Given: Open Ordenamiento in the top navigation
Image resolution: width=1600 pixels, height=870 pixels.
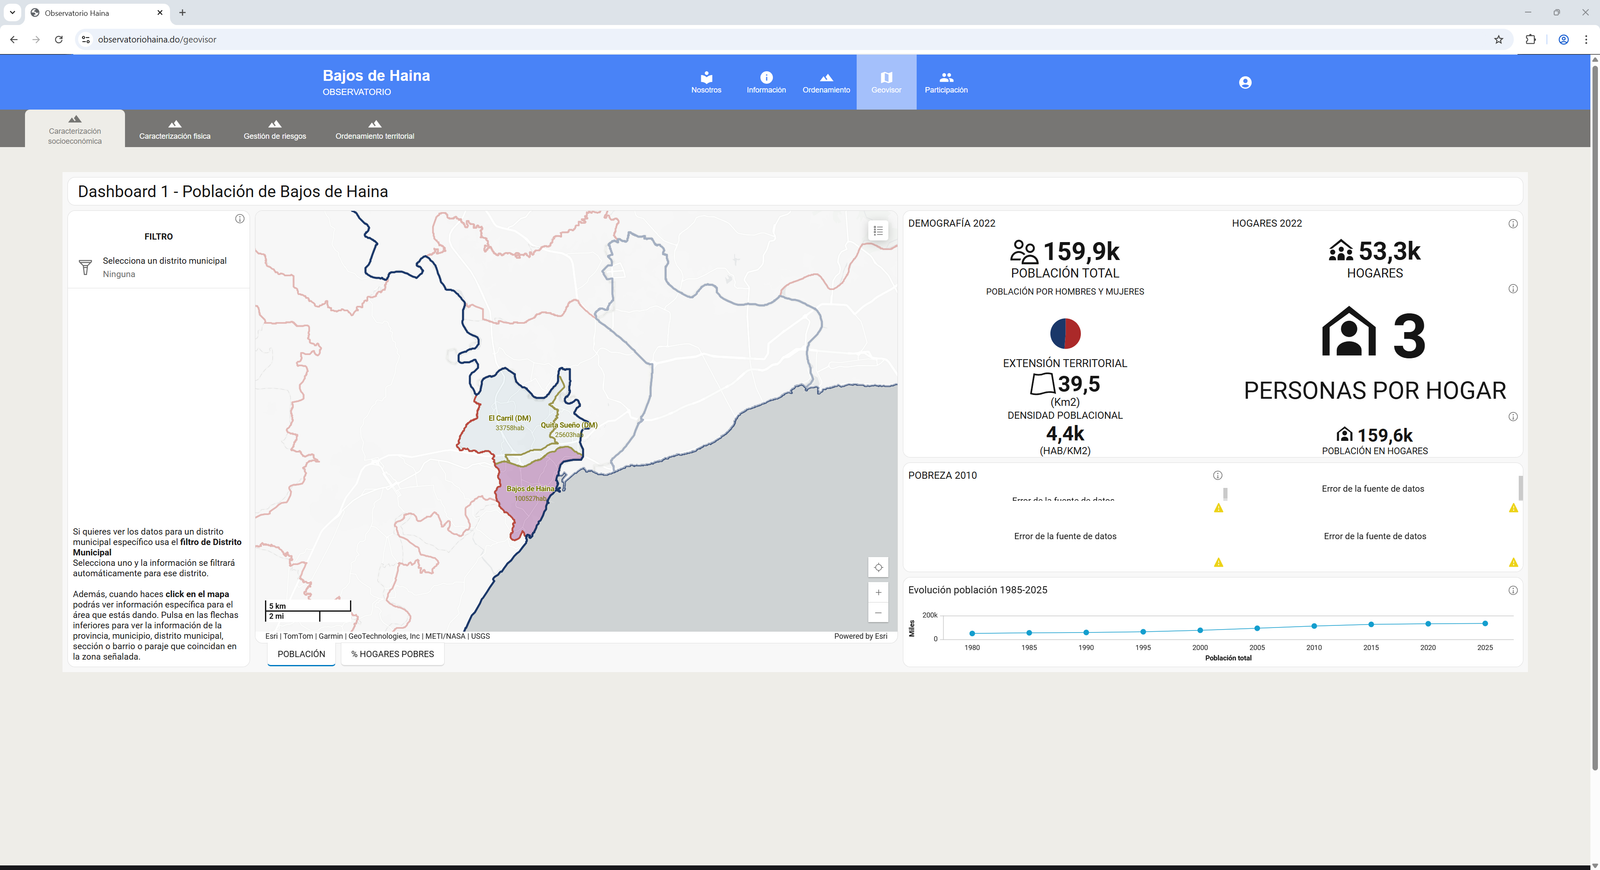Looking at the screenshot, I should (x=826, y=82).
